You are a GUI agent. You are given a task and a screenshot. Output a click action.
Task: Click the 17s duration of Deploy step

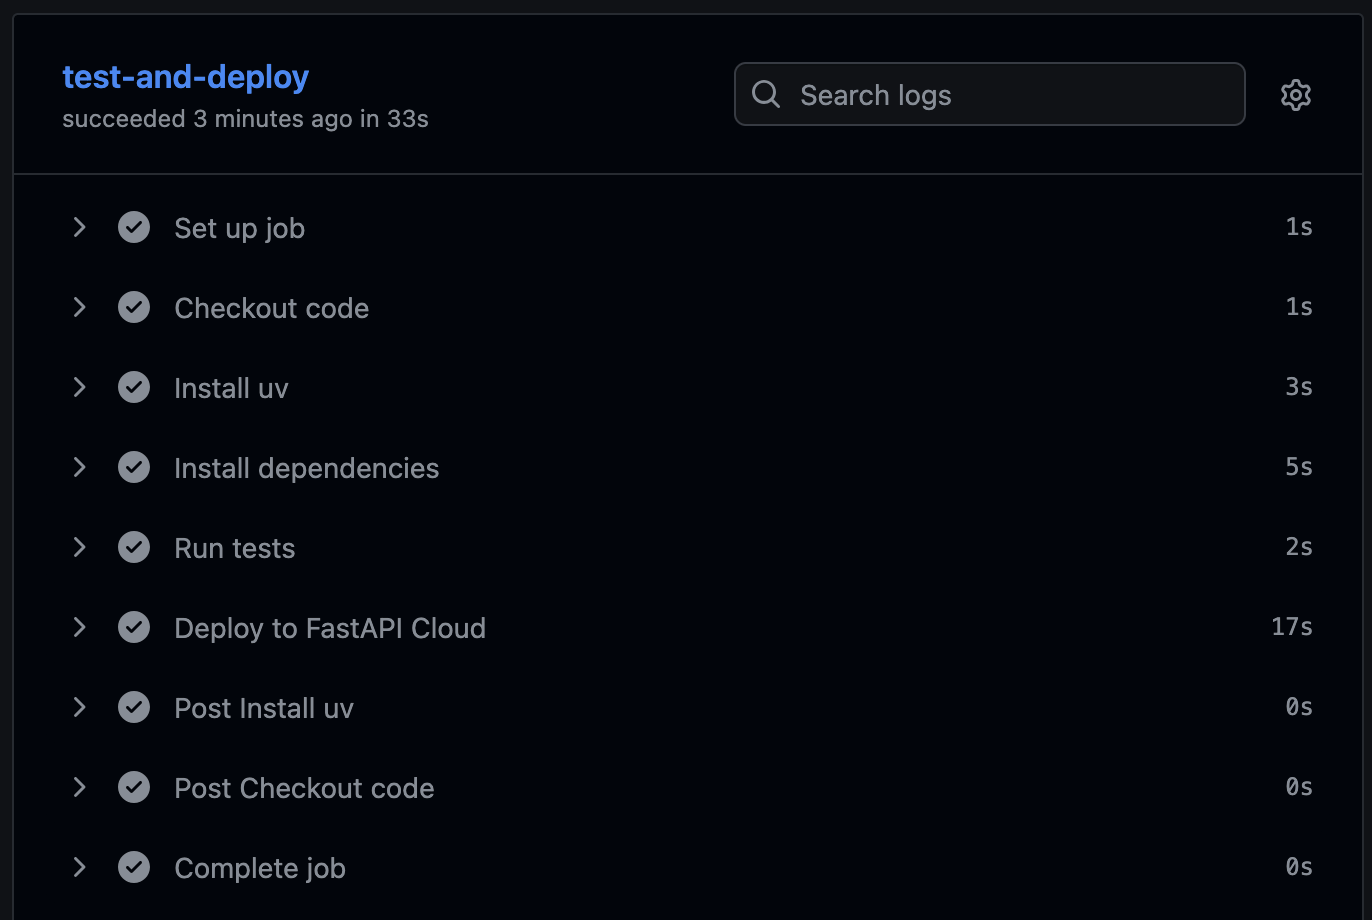point(1292,627)
